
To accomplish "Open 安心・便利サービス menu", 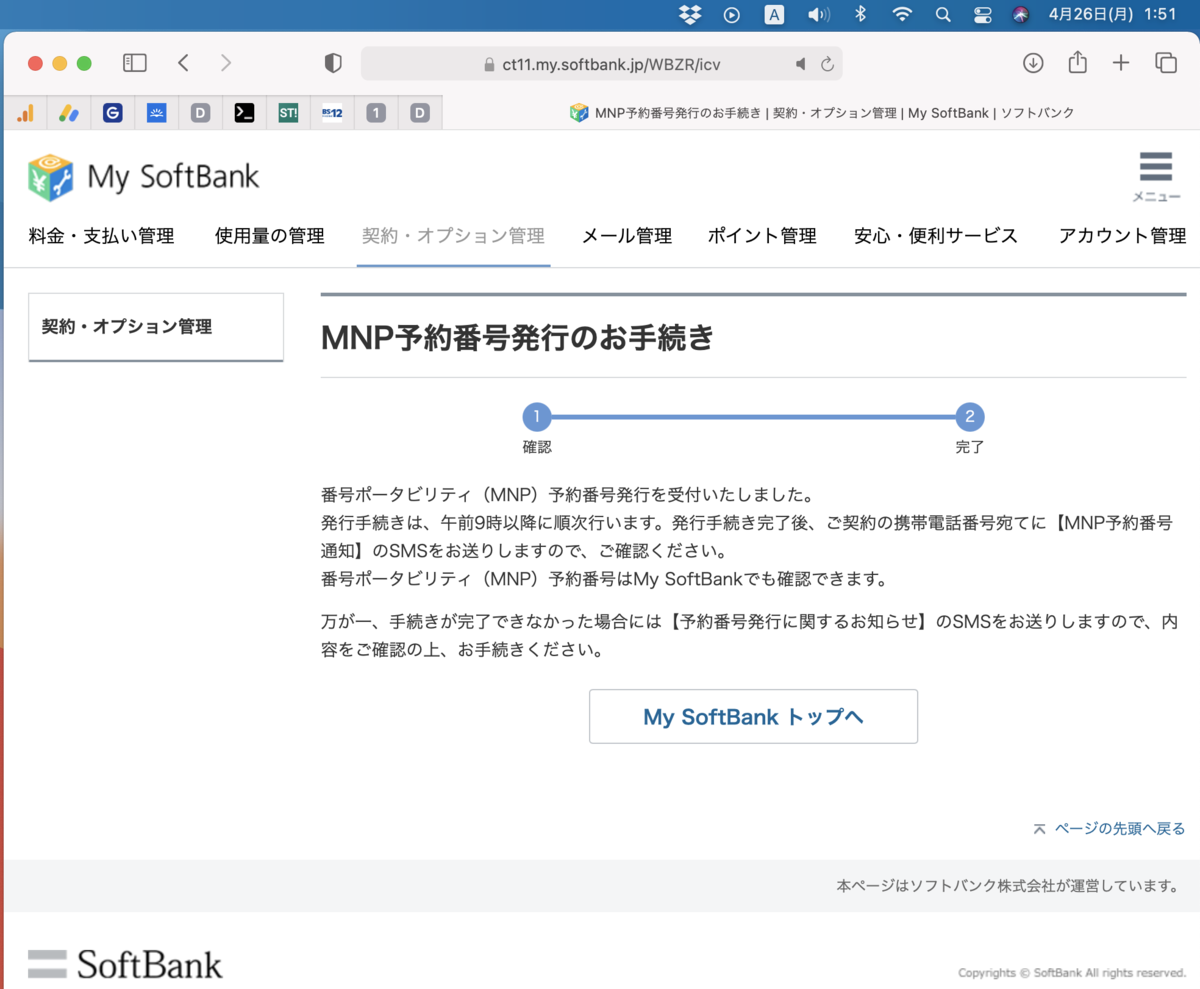I will (x=936, y=236).
